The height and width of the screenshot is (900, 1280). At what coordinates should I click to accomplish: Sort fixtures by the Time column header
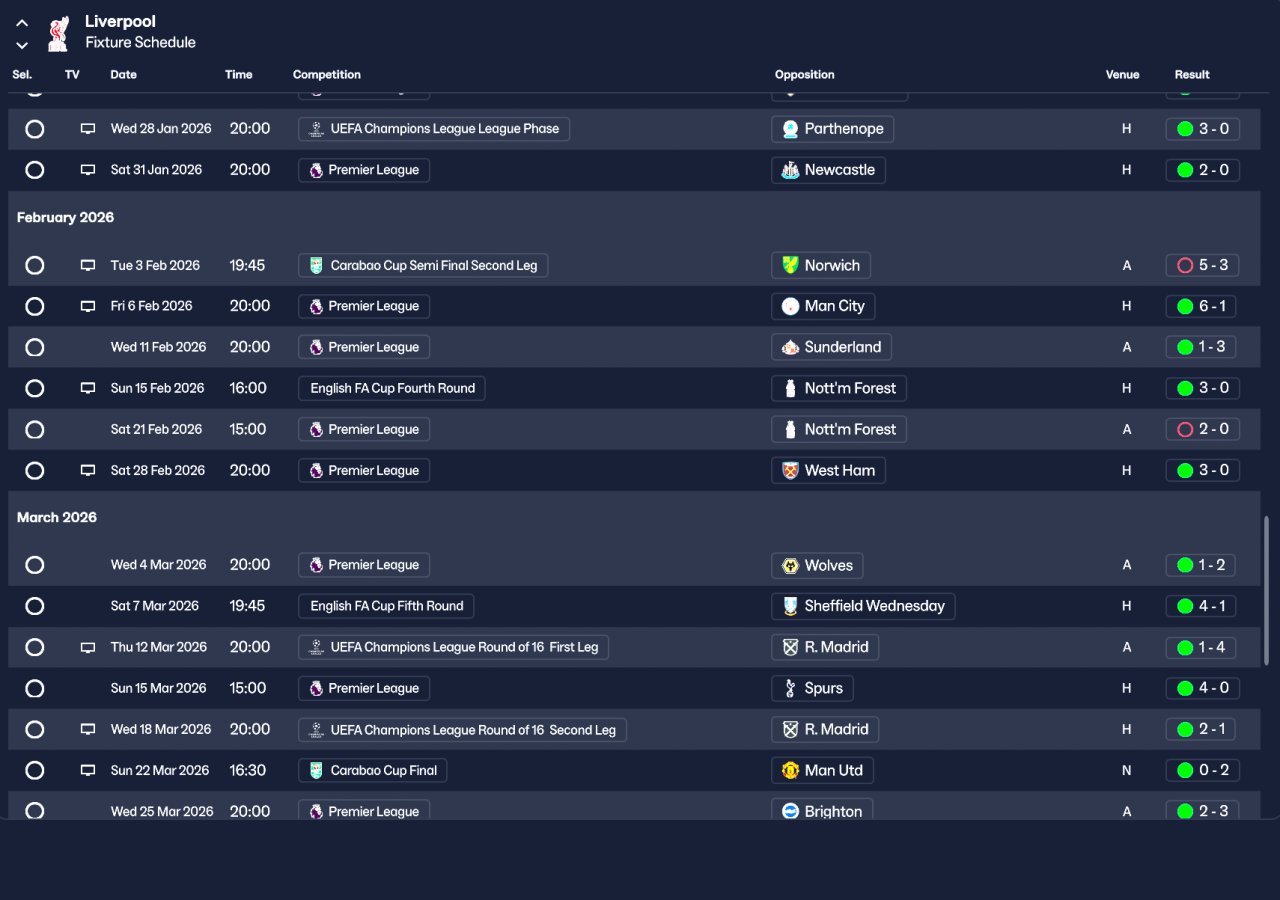click(x=239, y=75)
